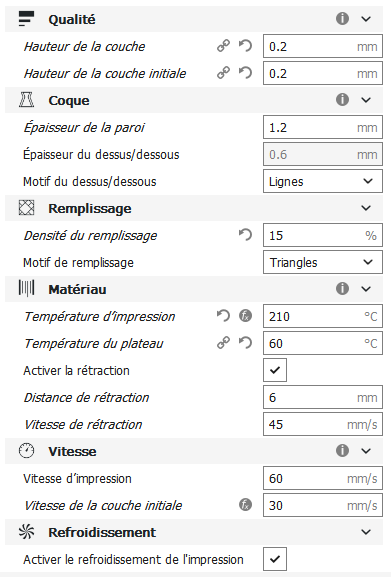Click fx icon for Vitesse de la couche initiale
391x577 pixels.
coord(245,505)
